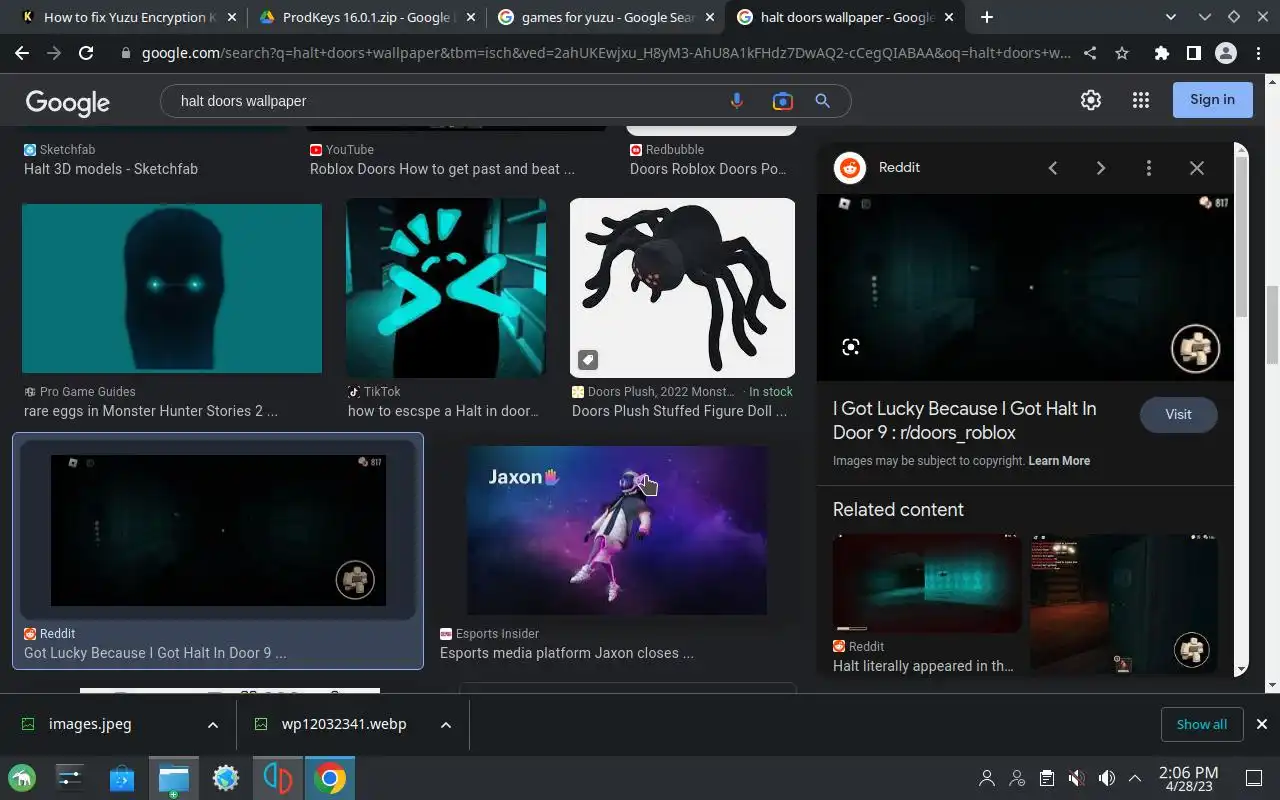Viewport: 1280px width, 800px height.
Task: Open the tab search dropdown arrow
Action: tap(1171, 17)
